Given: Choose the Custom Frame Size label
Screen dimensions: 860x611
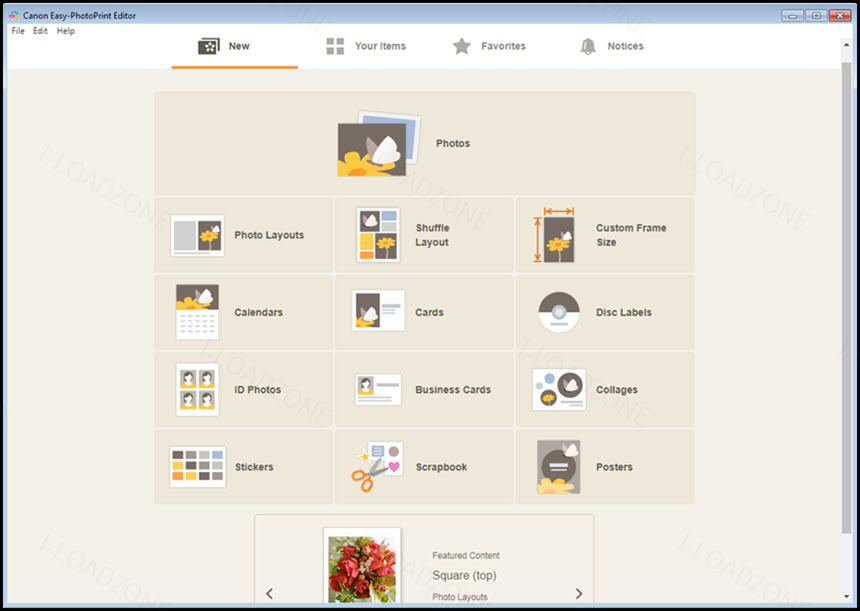Looking at the screenshot, I should pos(631,235).
